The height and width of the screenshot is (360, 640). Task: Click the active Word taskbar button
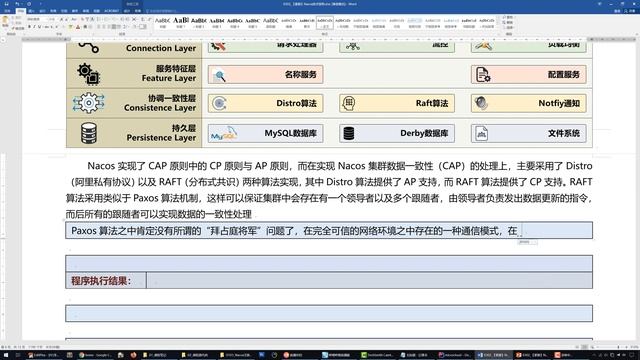coord(493,355)
